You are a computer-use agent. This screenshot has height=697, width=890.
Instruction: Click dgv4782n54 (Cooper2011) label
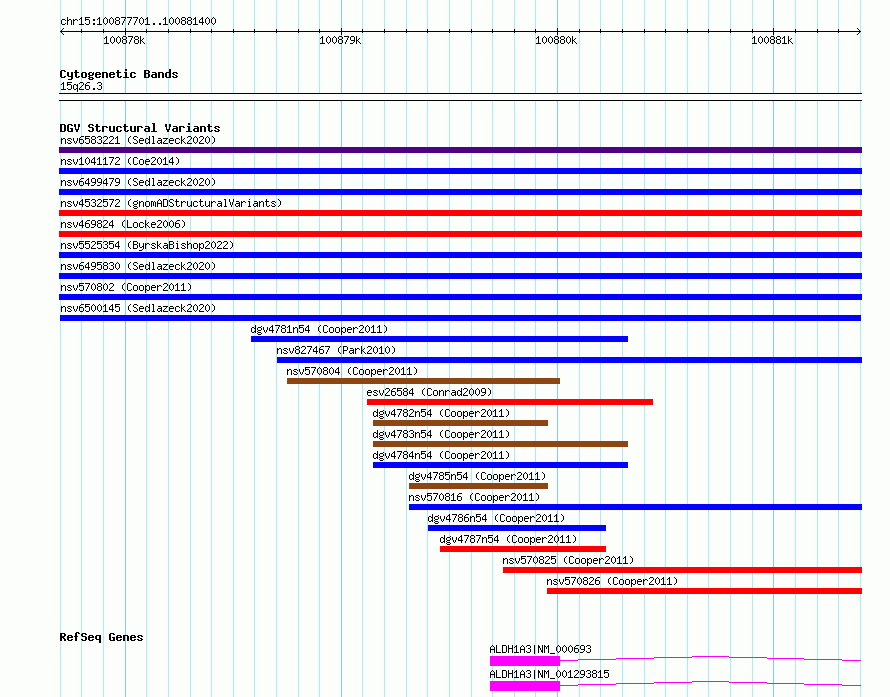coord(441,413)
